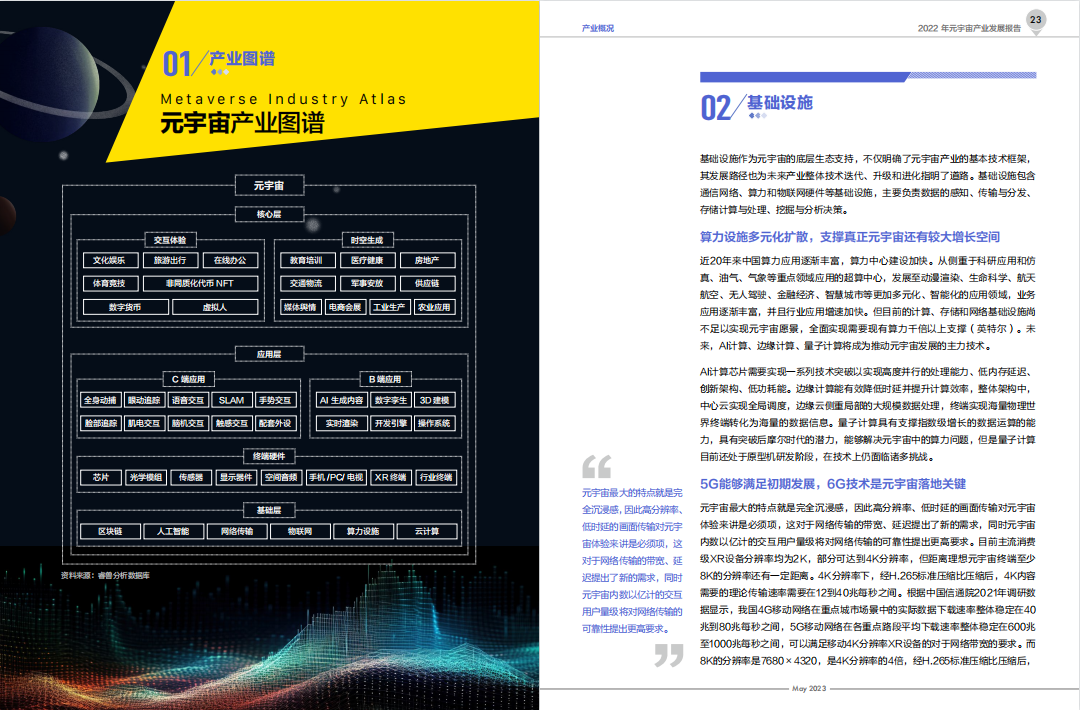Select the "眼动追踪" box
The image size is (1080, 710).
144,400
